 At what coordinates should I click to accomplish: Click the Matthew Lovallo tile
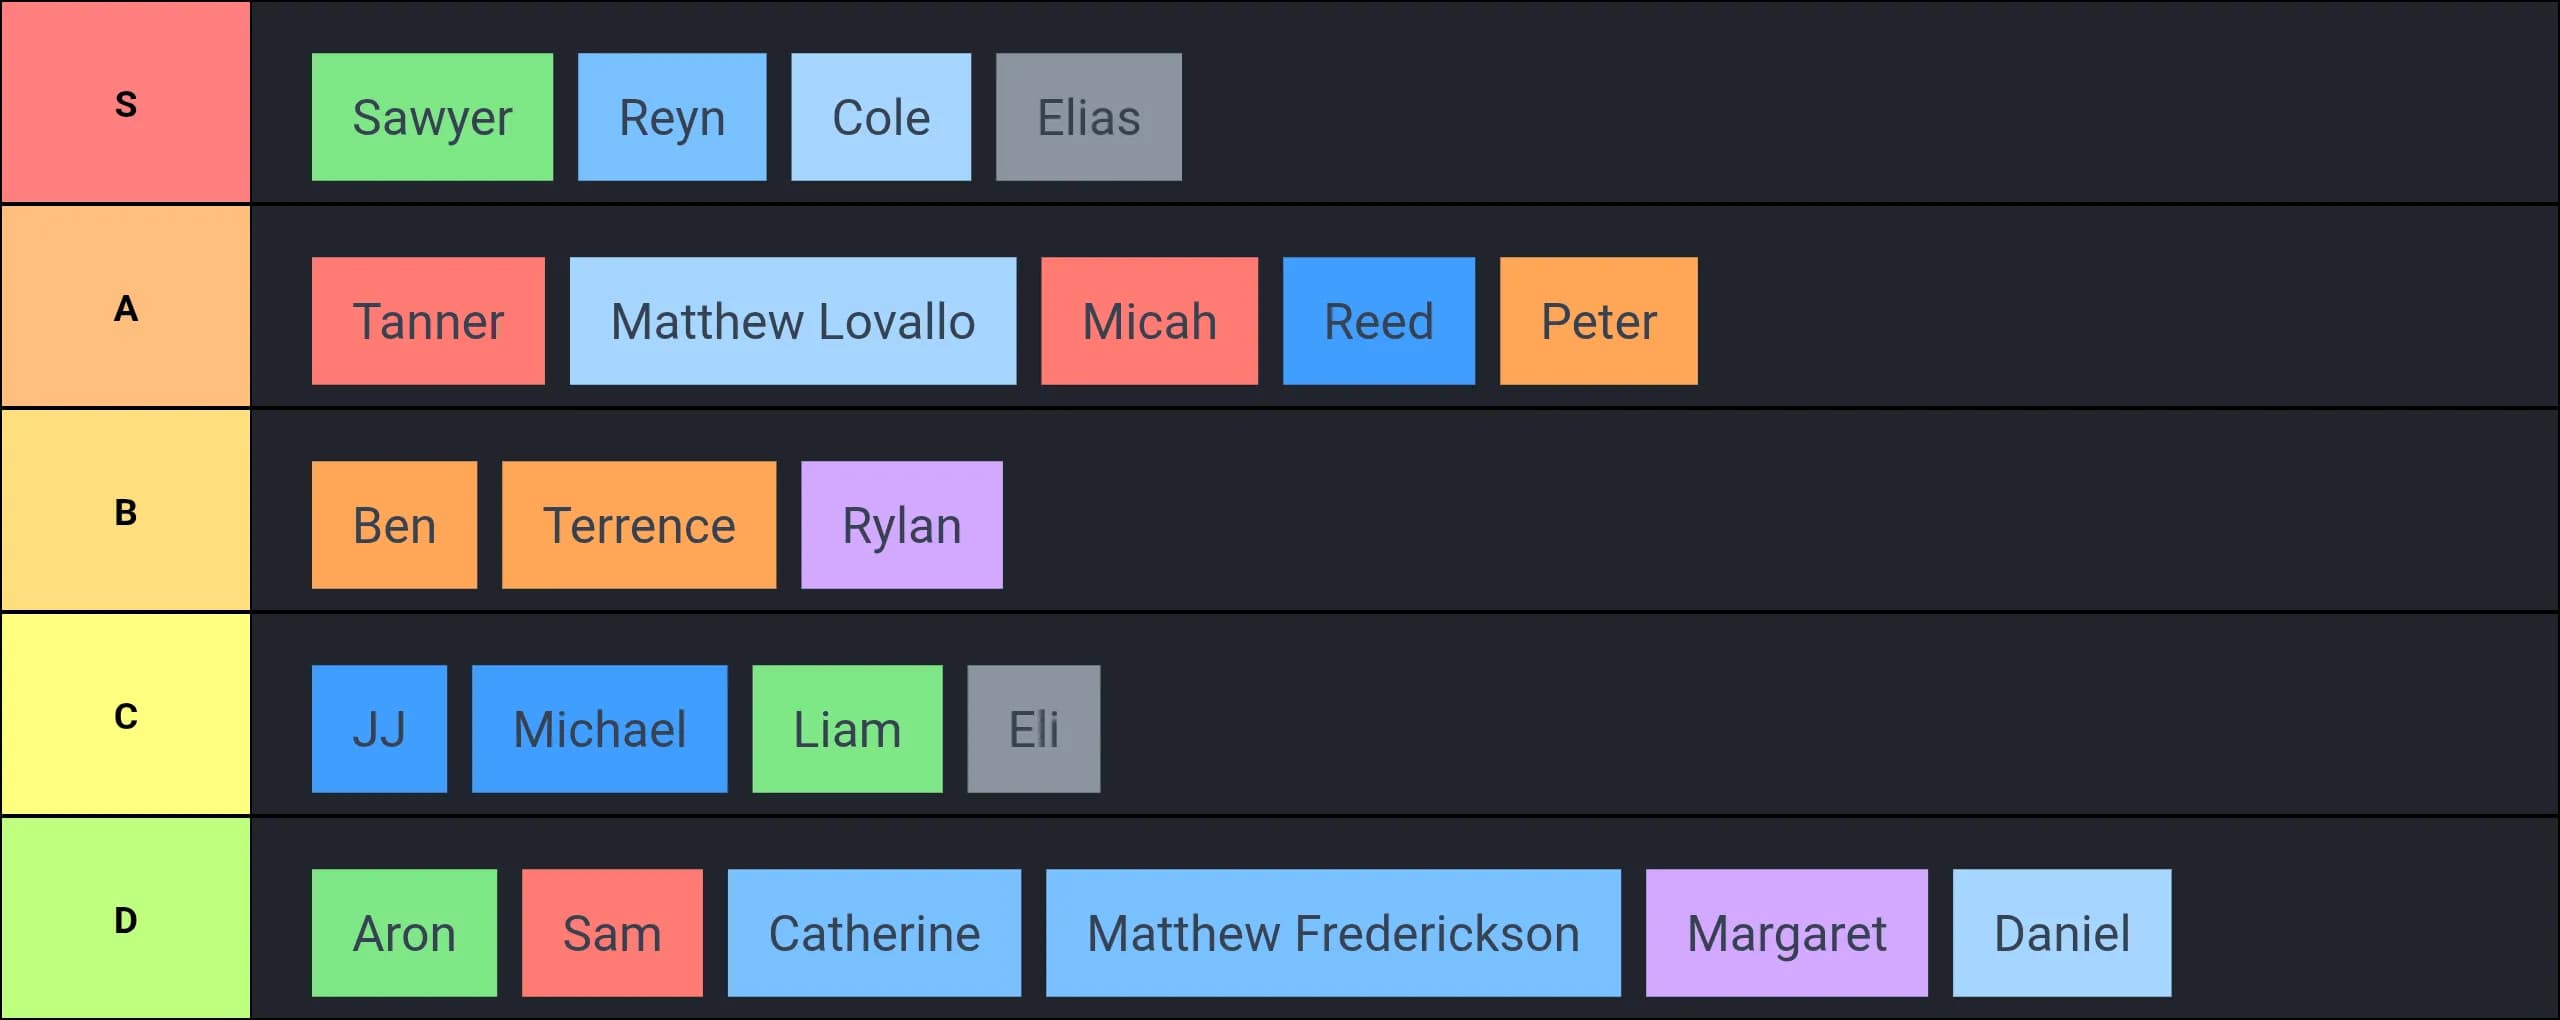[x=792, y=321]
